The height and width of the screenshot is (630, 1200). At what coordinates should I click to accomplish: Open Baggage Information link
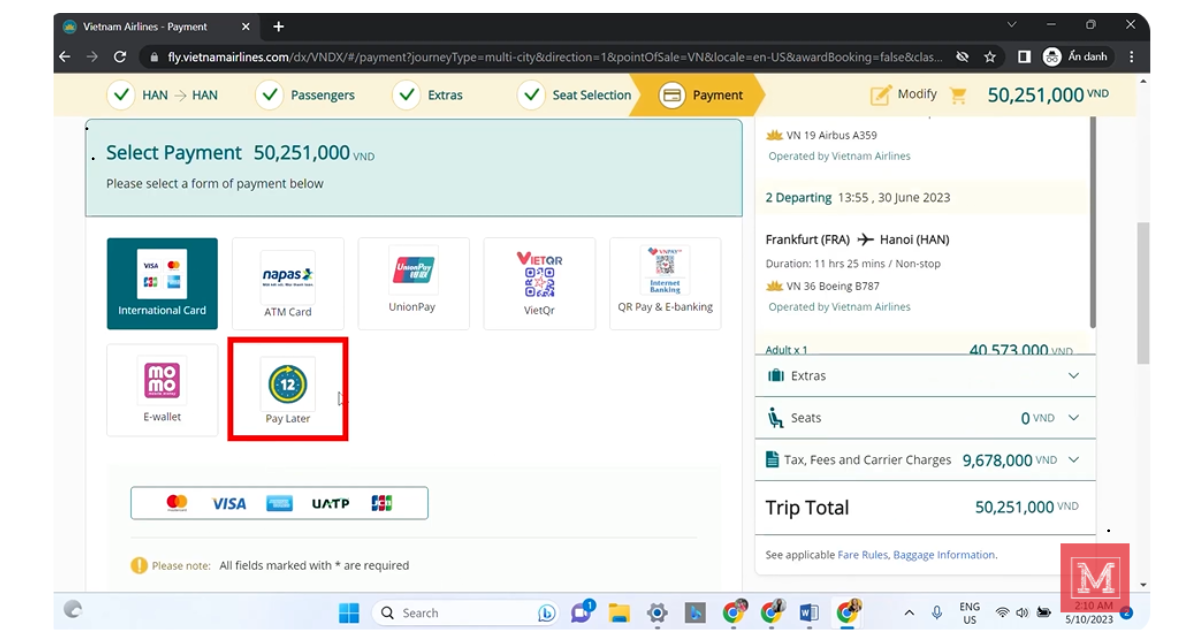(944, 555)
